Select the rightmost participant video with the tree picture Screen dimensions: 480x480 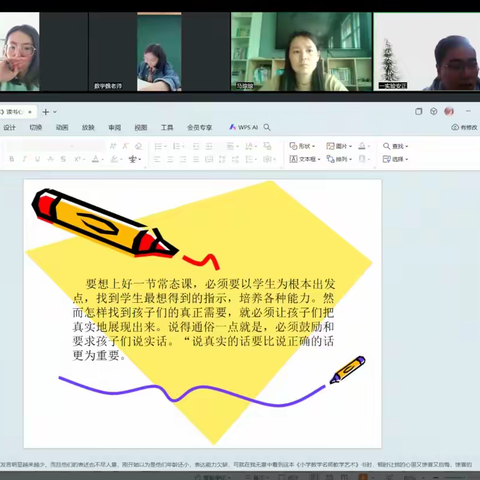click(427, 52)
